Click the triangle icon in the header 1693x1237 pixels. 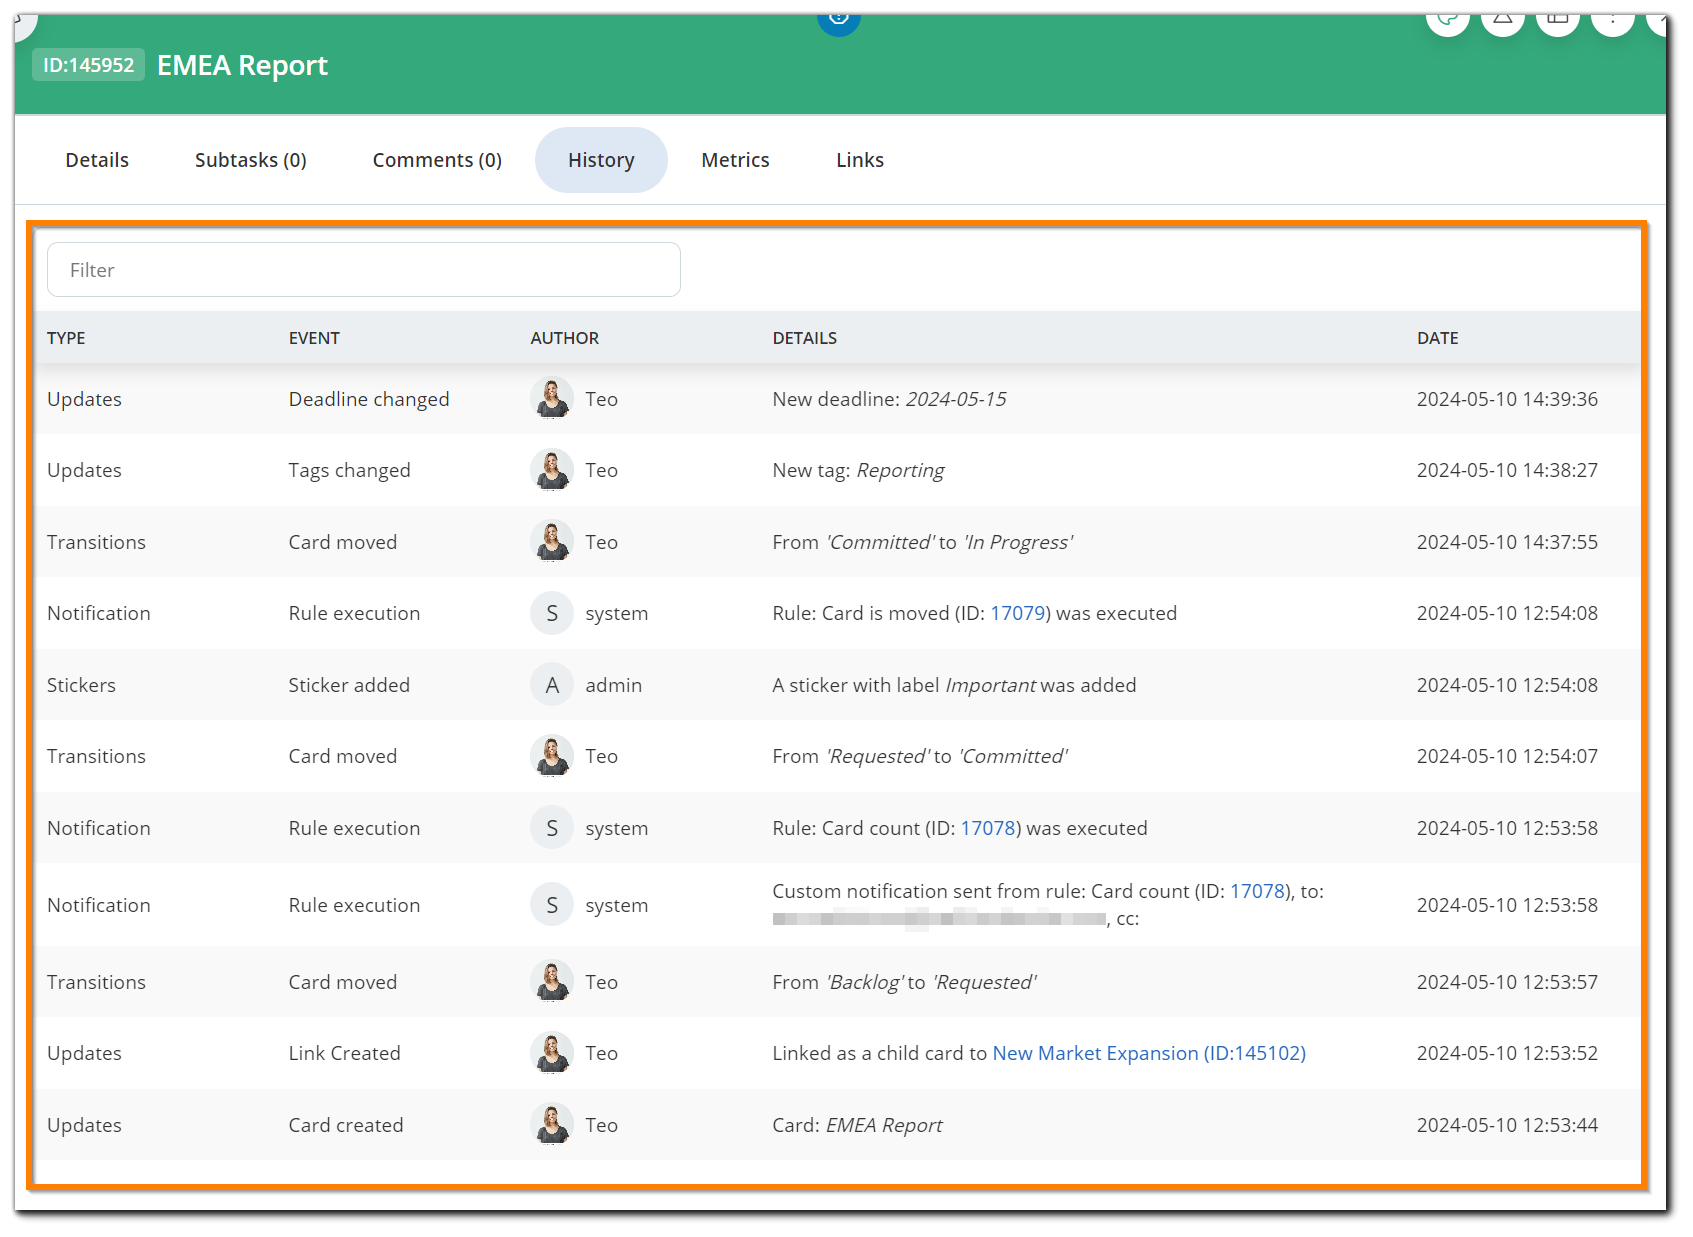1502,20
